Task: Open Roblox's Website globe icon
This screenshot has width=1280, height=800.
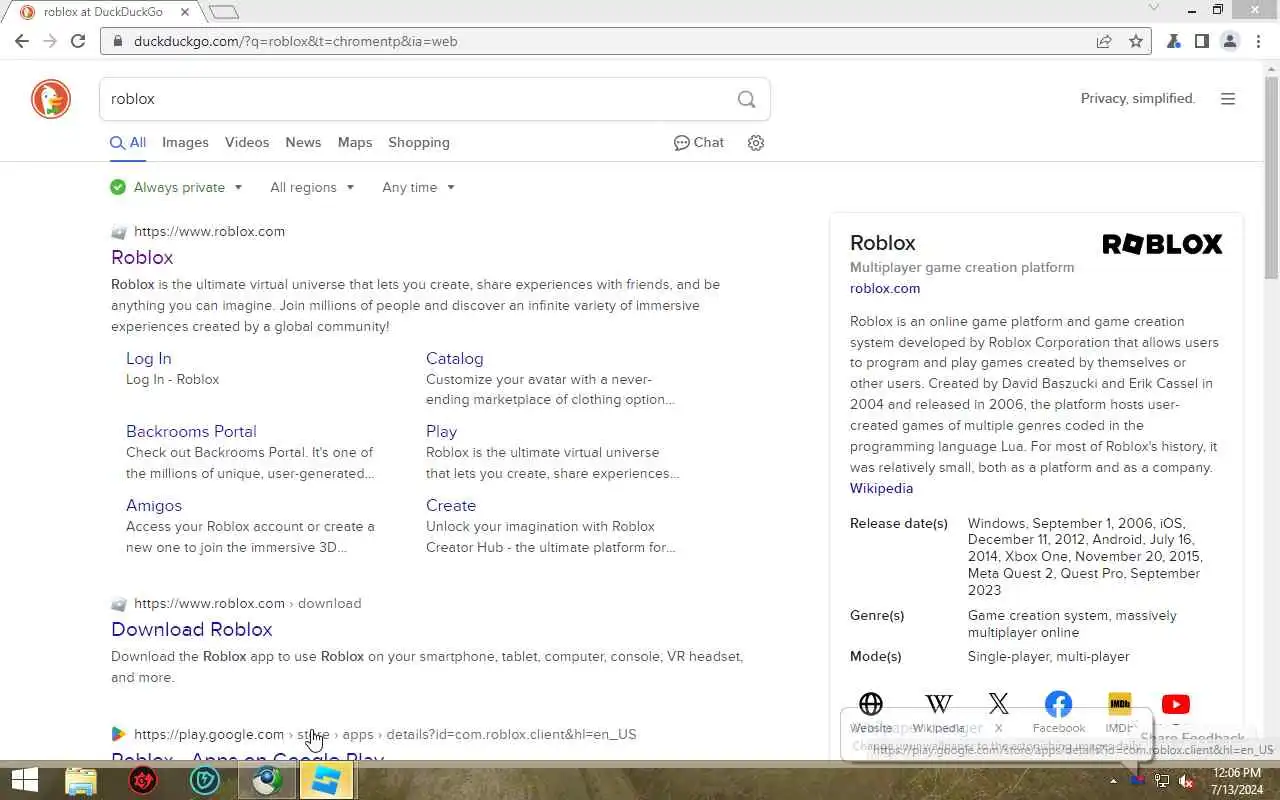Action: click(871, 705)
